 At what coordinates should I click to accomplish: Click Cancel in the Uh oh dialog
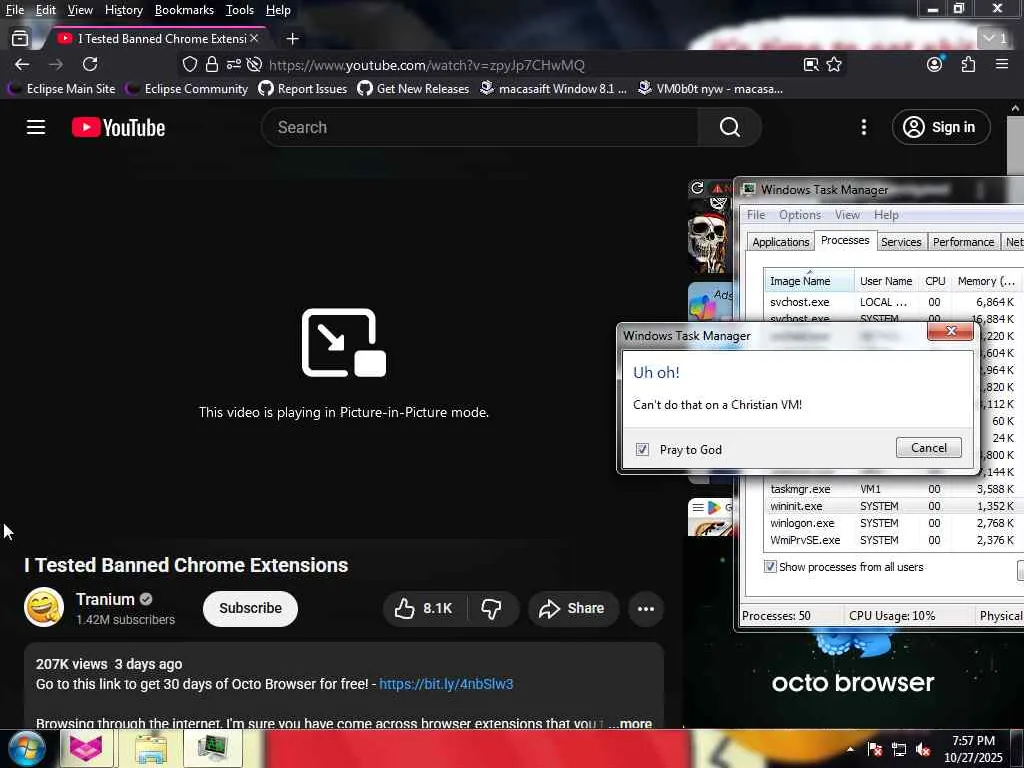point(929,447)
